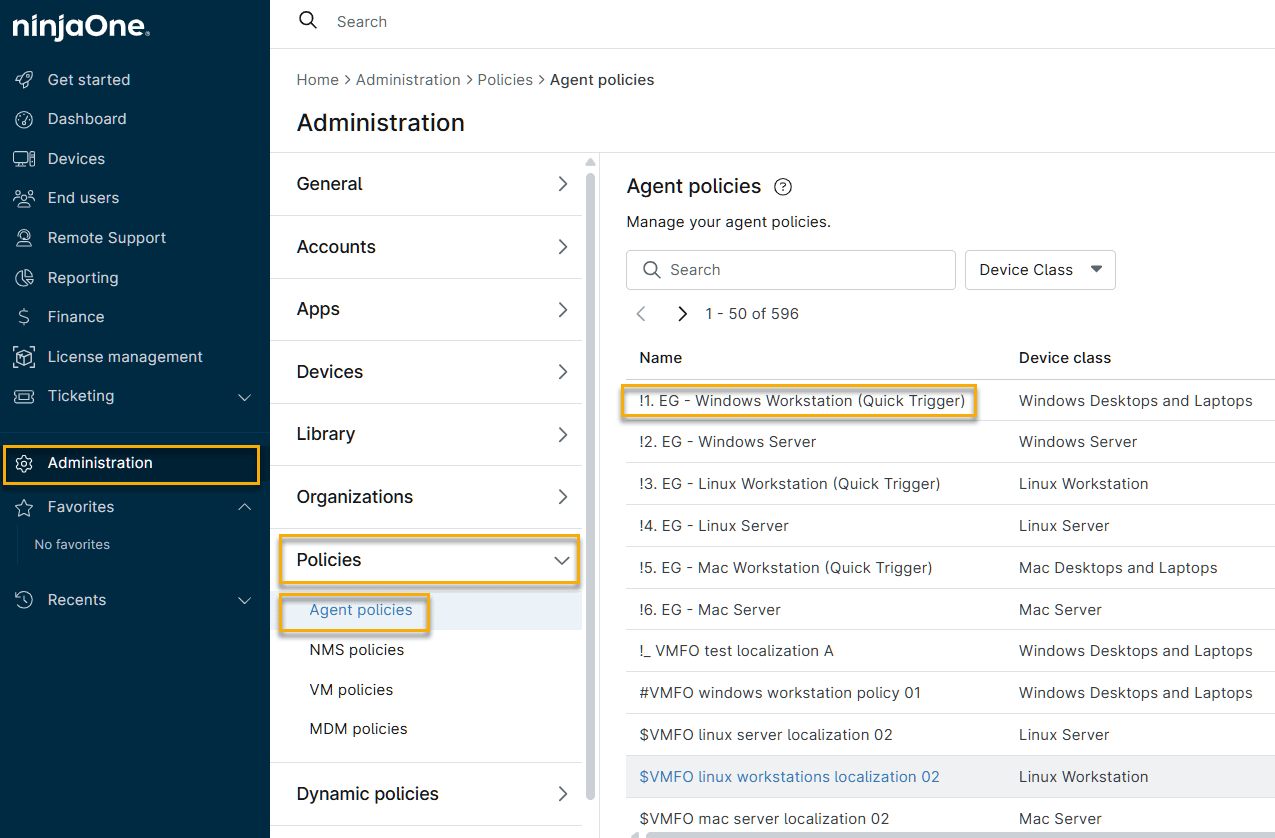Click '#VMFO windows workstation policy 01' row
This screenshot has height=838, width=1275.
pos(780,693)
